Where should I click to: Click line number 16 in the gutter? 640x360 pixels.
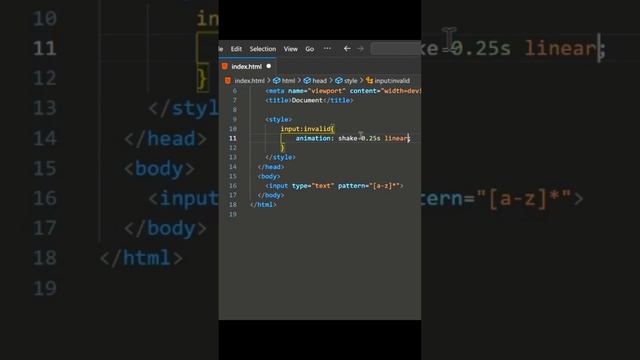[233, 186]
